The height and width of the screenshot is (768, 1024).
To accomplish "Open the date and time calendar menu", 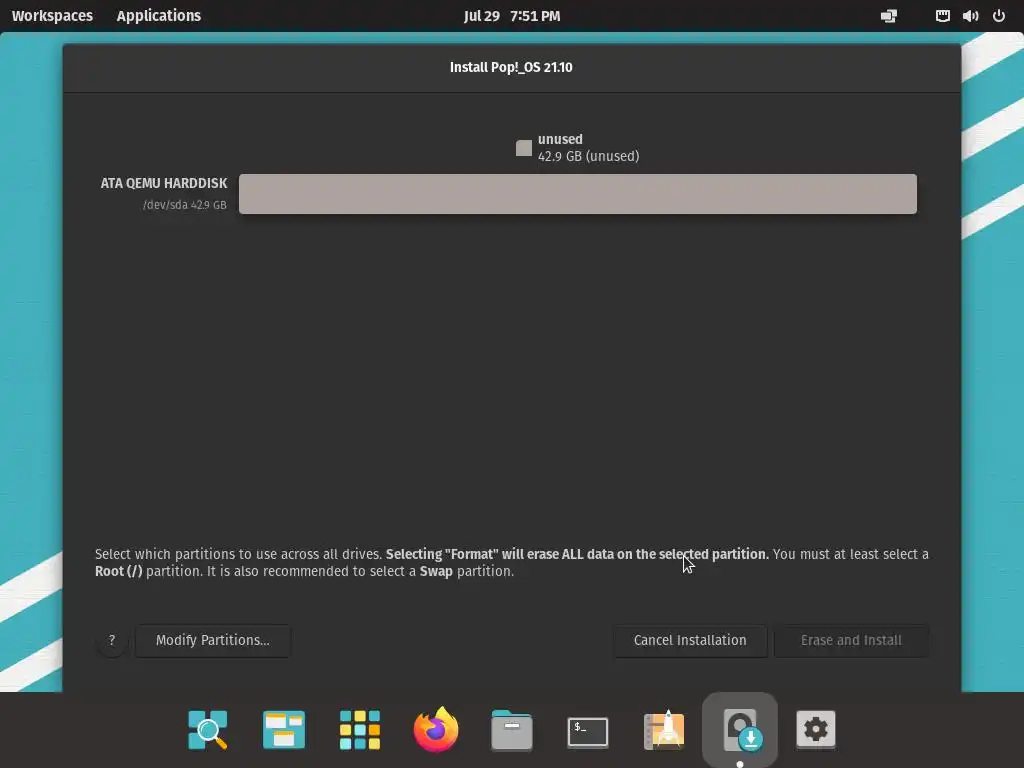I will click(x=512, y=16).
